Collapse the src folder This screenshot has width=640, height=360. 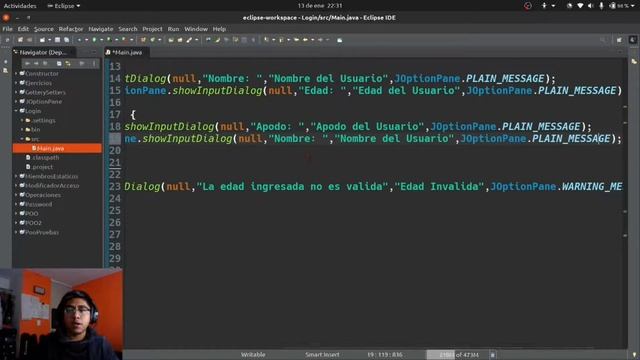(22, 139)
